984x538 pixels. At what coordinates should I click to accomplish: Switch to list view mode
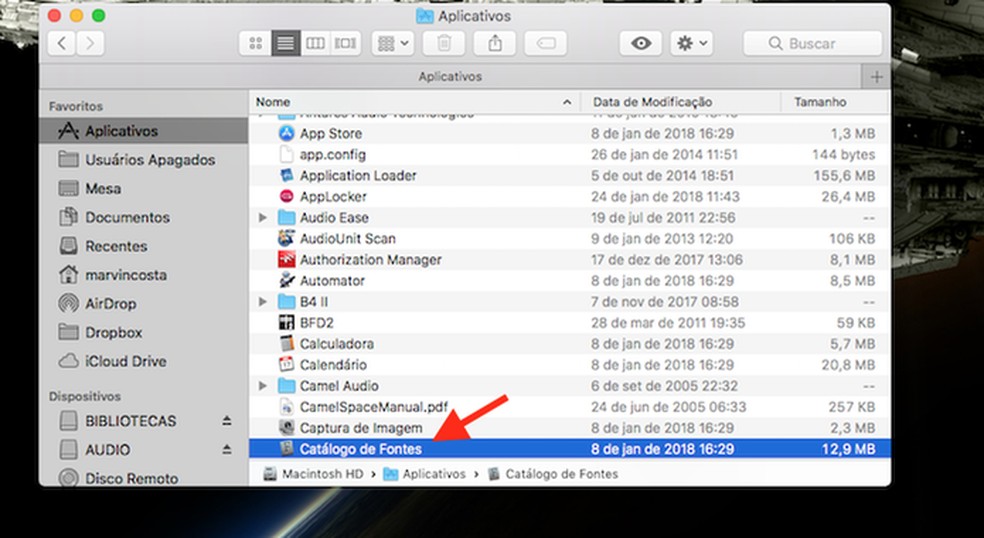tap(286, 43)
